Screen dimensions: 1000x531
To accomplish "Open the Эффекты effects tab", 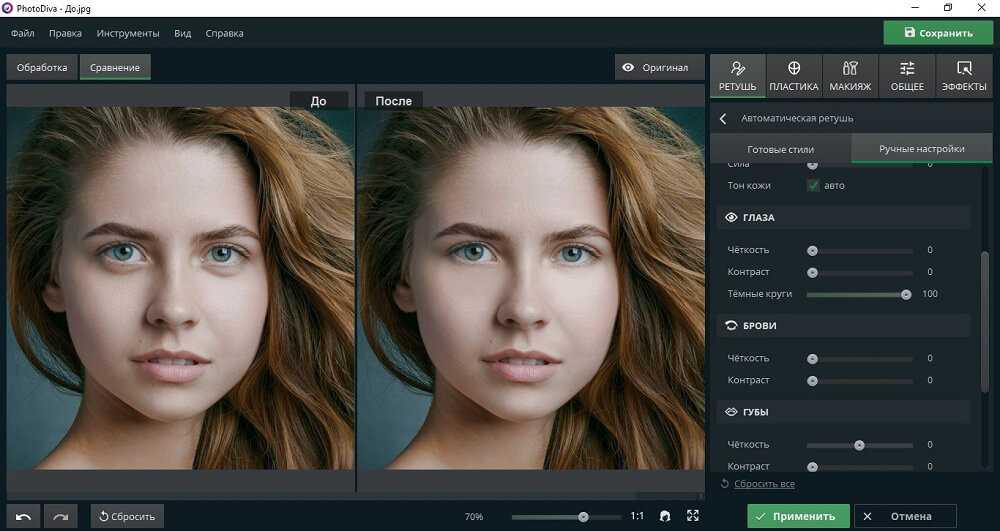I will coord(964,76).
